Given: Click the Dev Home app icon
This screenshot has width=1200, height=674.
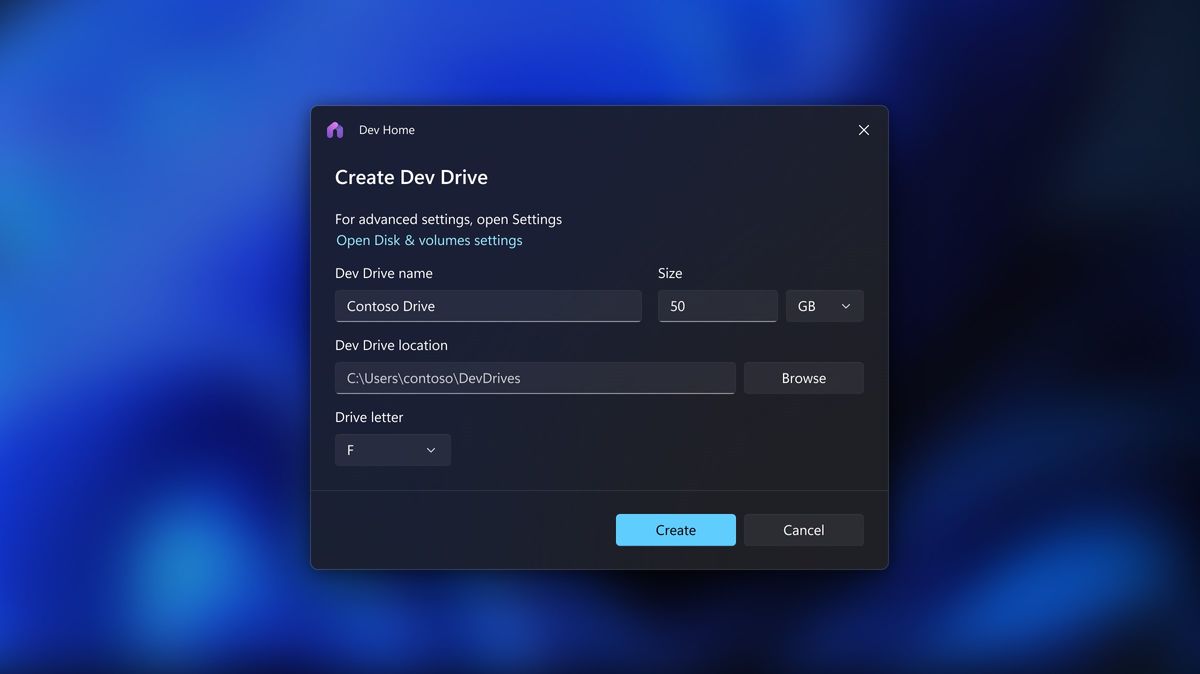Looking at the screenshot, I should [335, 129].
